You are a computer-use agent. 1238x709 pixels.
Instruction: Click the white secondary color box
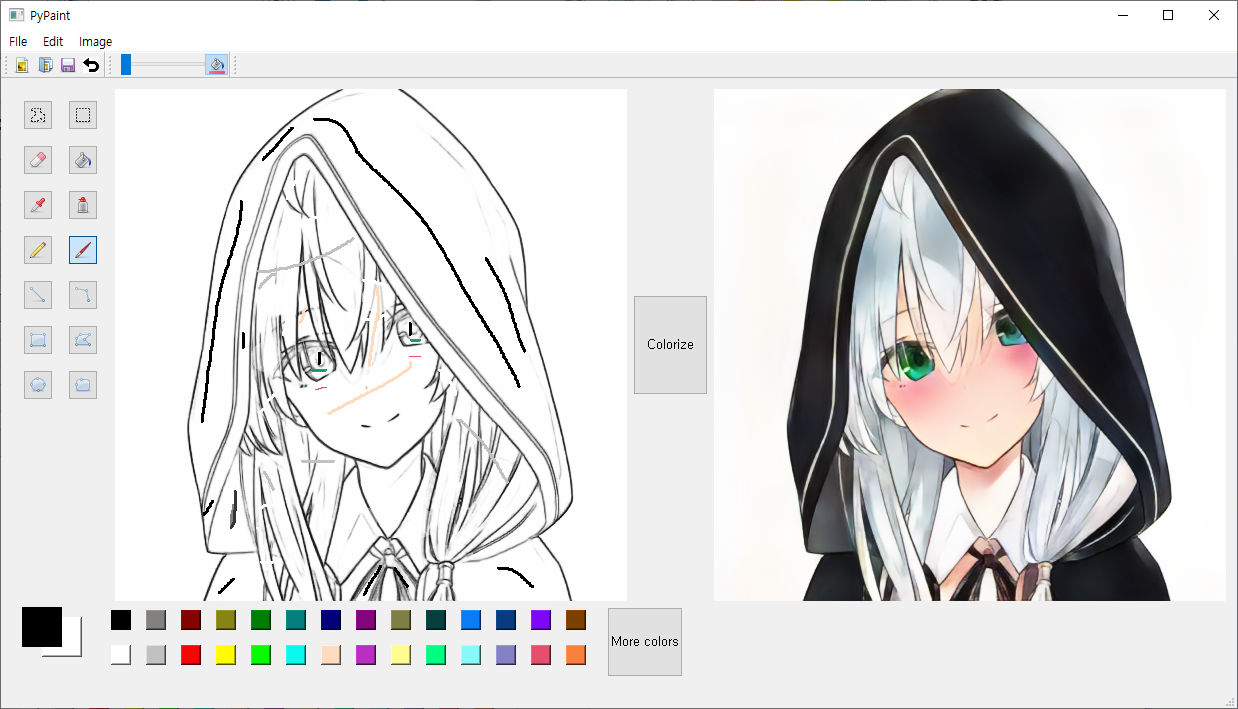click(71, 646)
